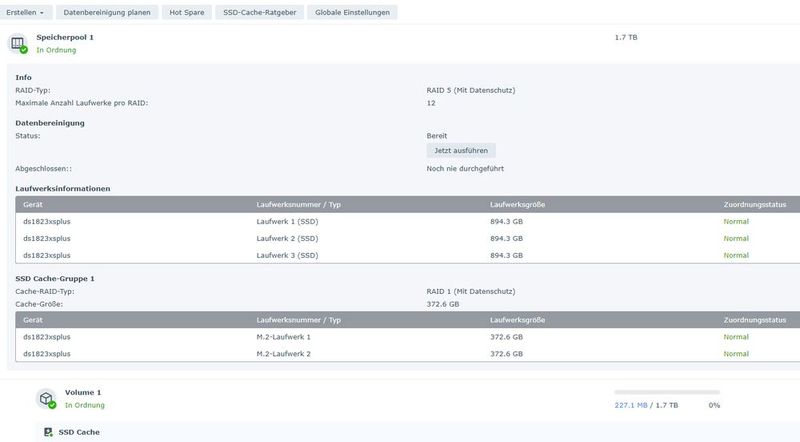The image size is (800, 442).
Task: Click the Cache-Größe 372.6 GB value
Action: click(x=443, y=304)
